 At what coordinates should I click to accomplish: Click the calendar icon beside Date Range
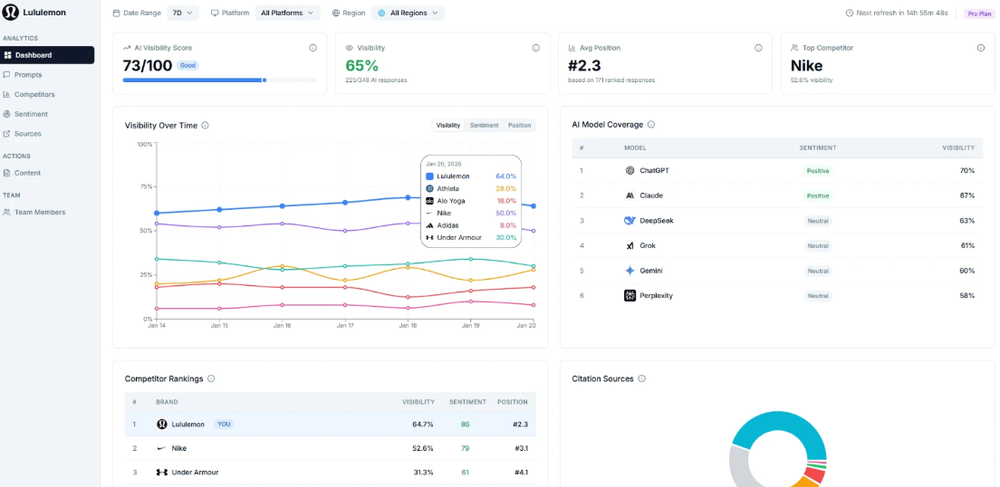click(116, 13)
